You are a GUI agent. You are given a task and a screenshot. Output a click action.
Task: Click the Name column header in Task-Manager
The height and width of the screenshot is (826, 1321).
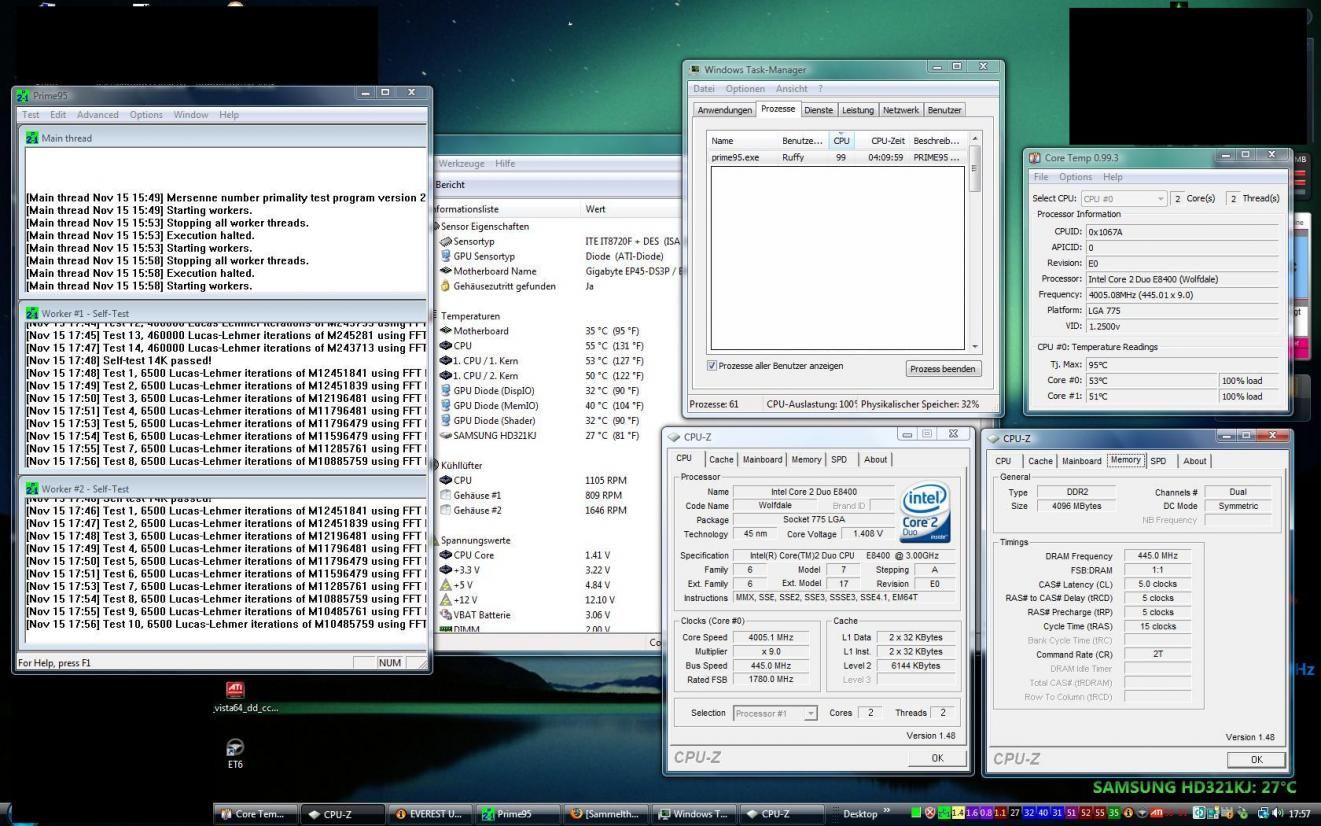click(x=742, y=141)
